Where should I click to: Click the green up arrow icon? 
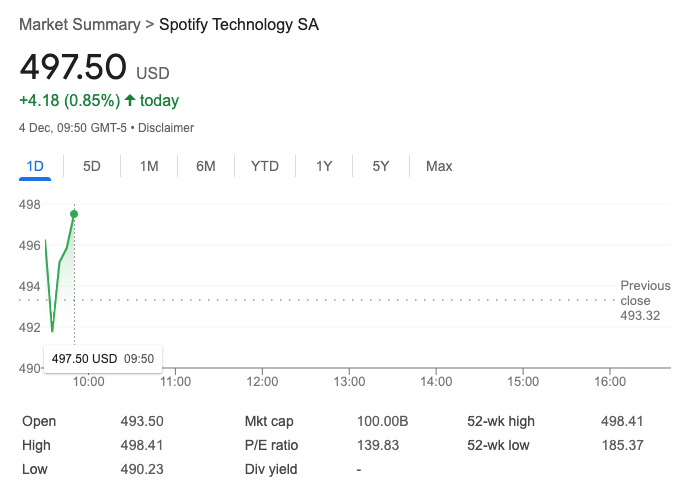pyautogui.click(x=130, y=100)
